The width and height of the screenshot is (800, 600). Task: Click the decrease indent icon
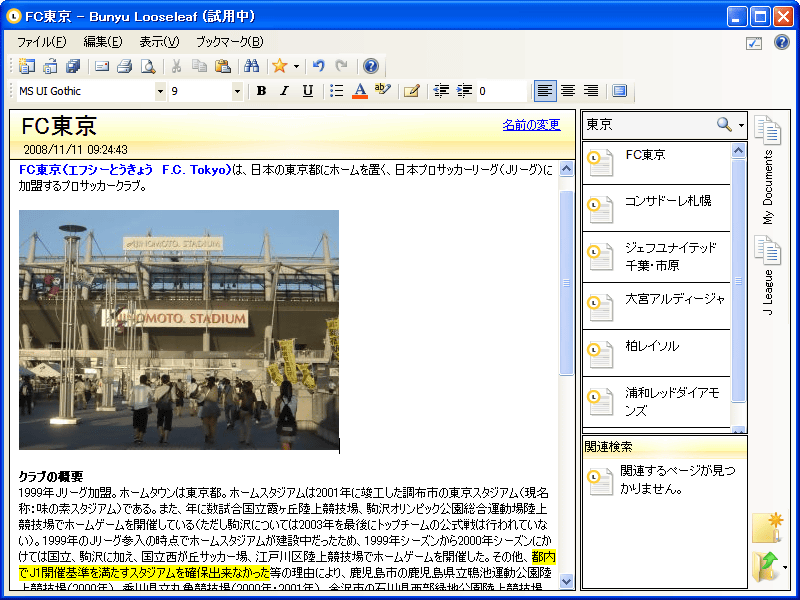pyautogui.click(x=441, y=91)
